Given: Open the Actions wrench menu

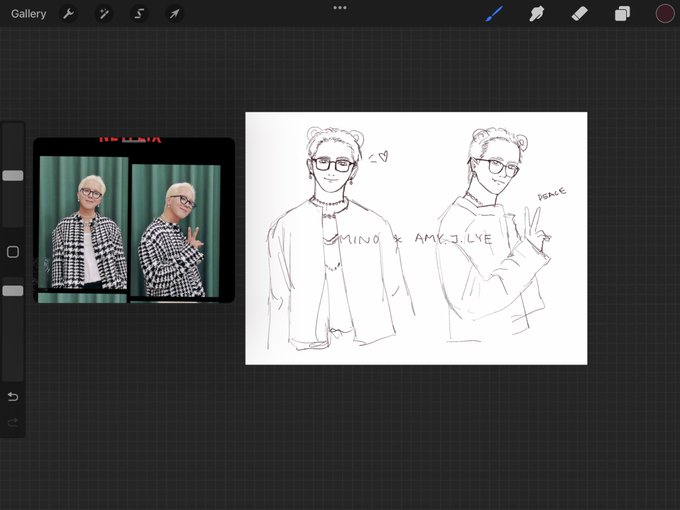Looking at the screenshot, I should (x=68, y=14).
